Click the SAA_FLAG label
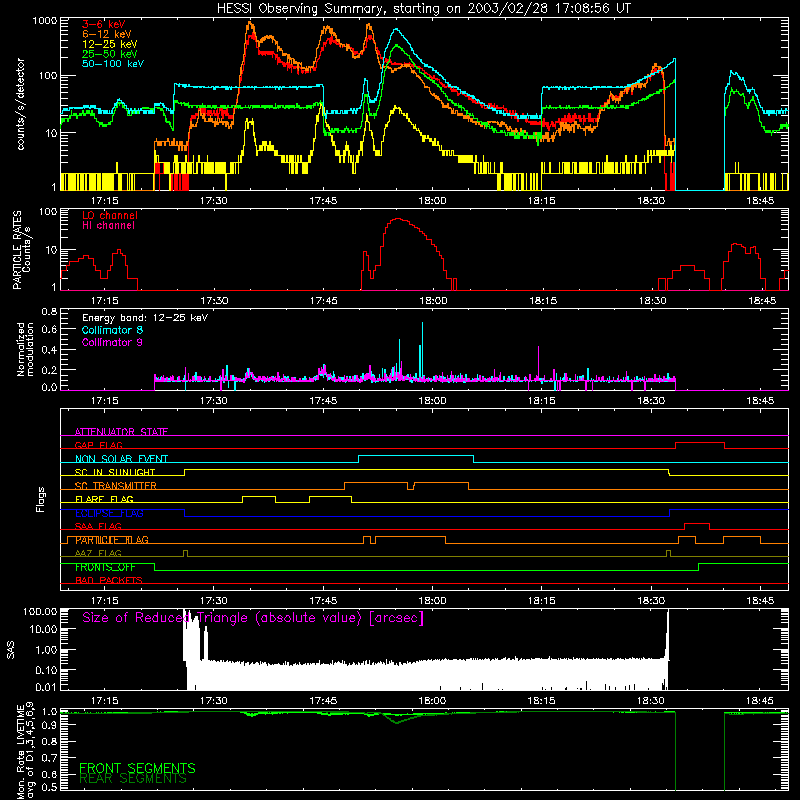800x800 pixels. coord(98,526)
